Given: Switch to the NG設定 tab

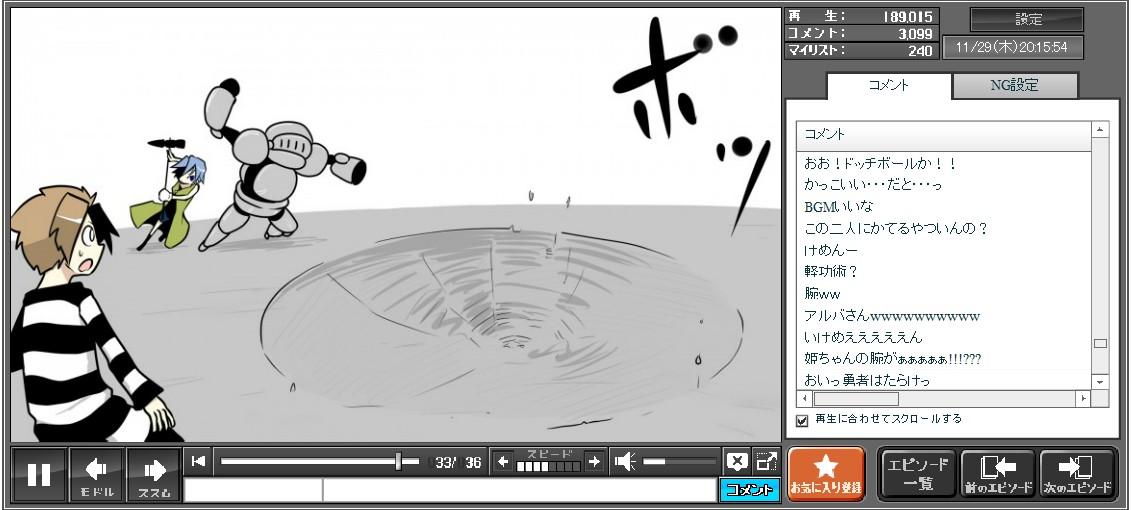Looking at the screenshot, I should 1014,86.
